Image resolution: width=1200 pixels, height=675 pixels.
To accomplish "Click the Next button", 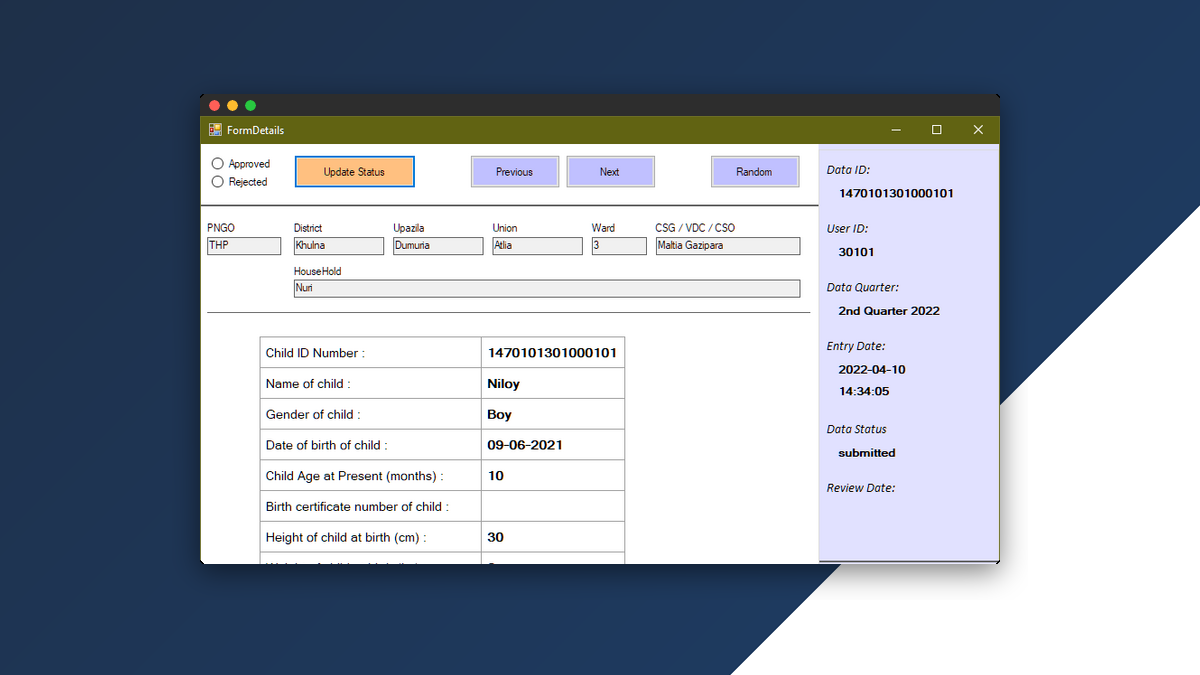I will 610,171.
